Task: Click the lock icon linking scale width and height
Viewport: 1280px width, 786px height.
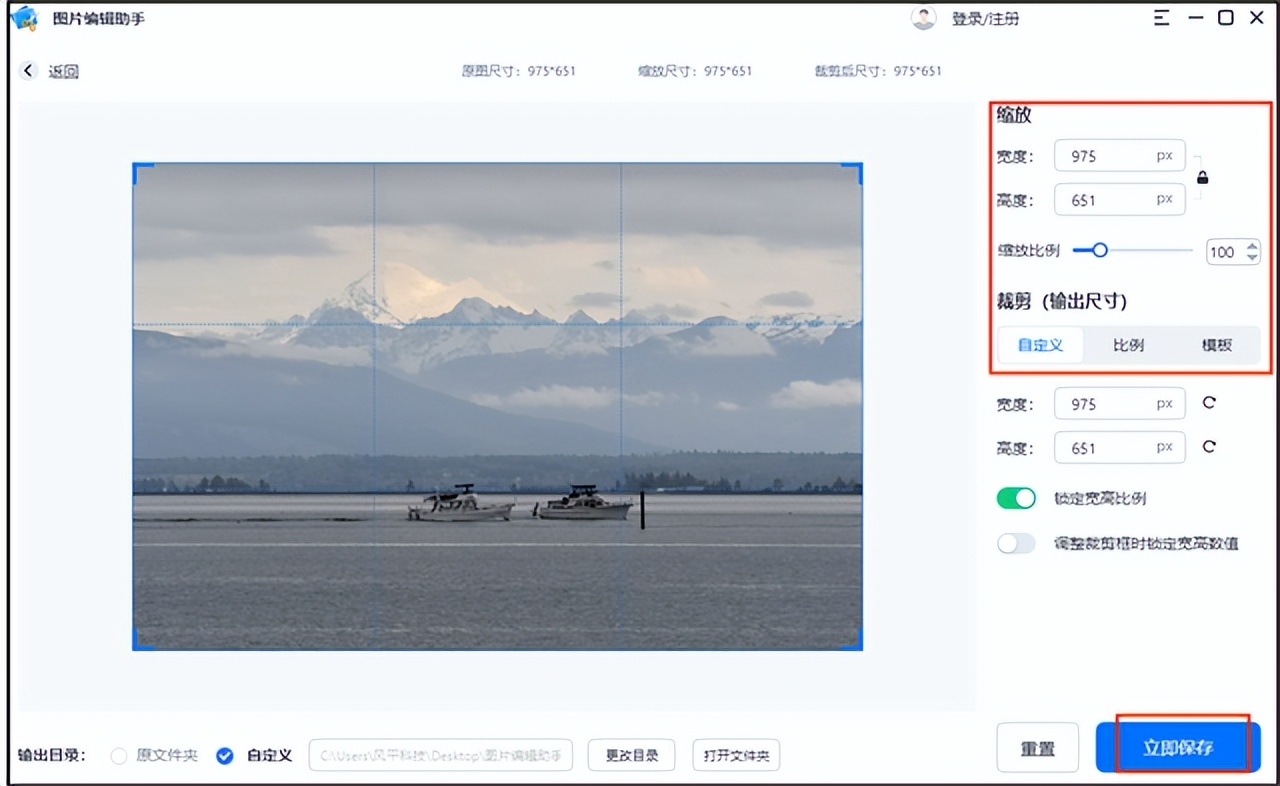Action: pyautogui.click(x=1202, y=177)
